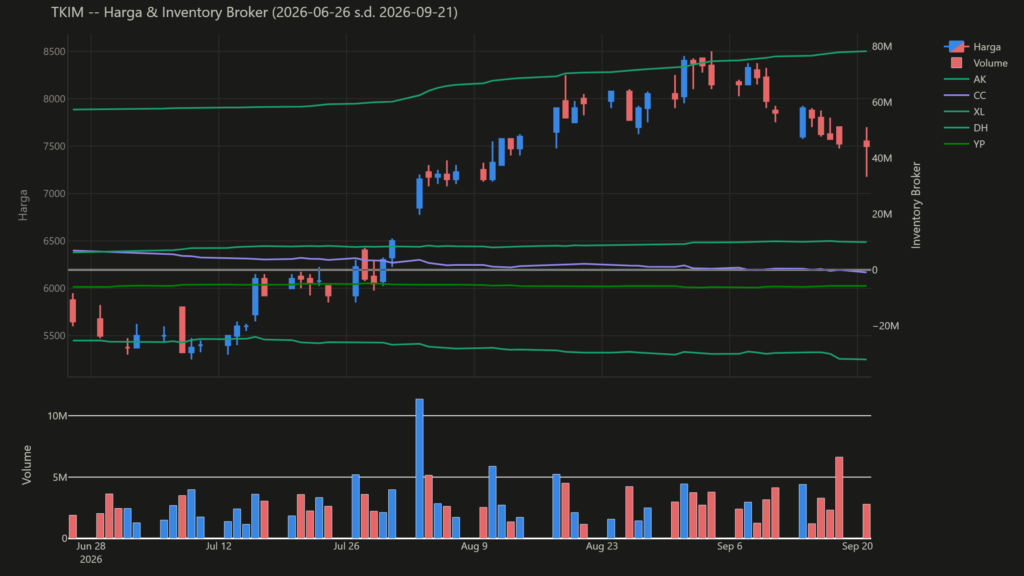1024x576 pixels.
Task: Hide the CC broker legend entry
Action: 965,95
